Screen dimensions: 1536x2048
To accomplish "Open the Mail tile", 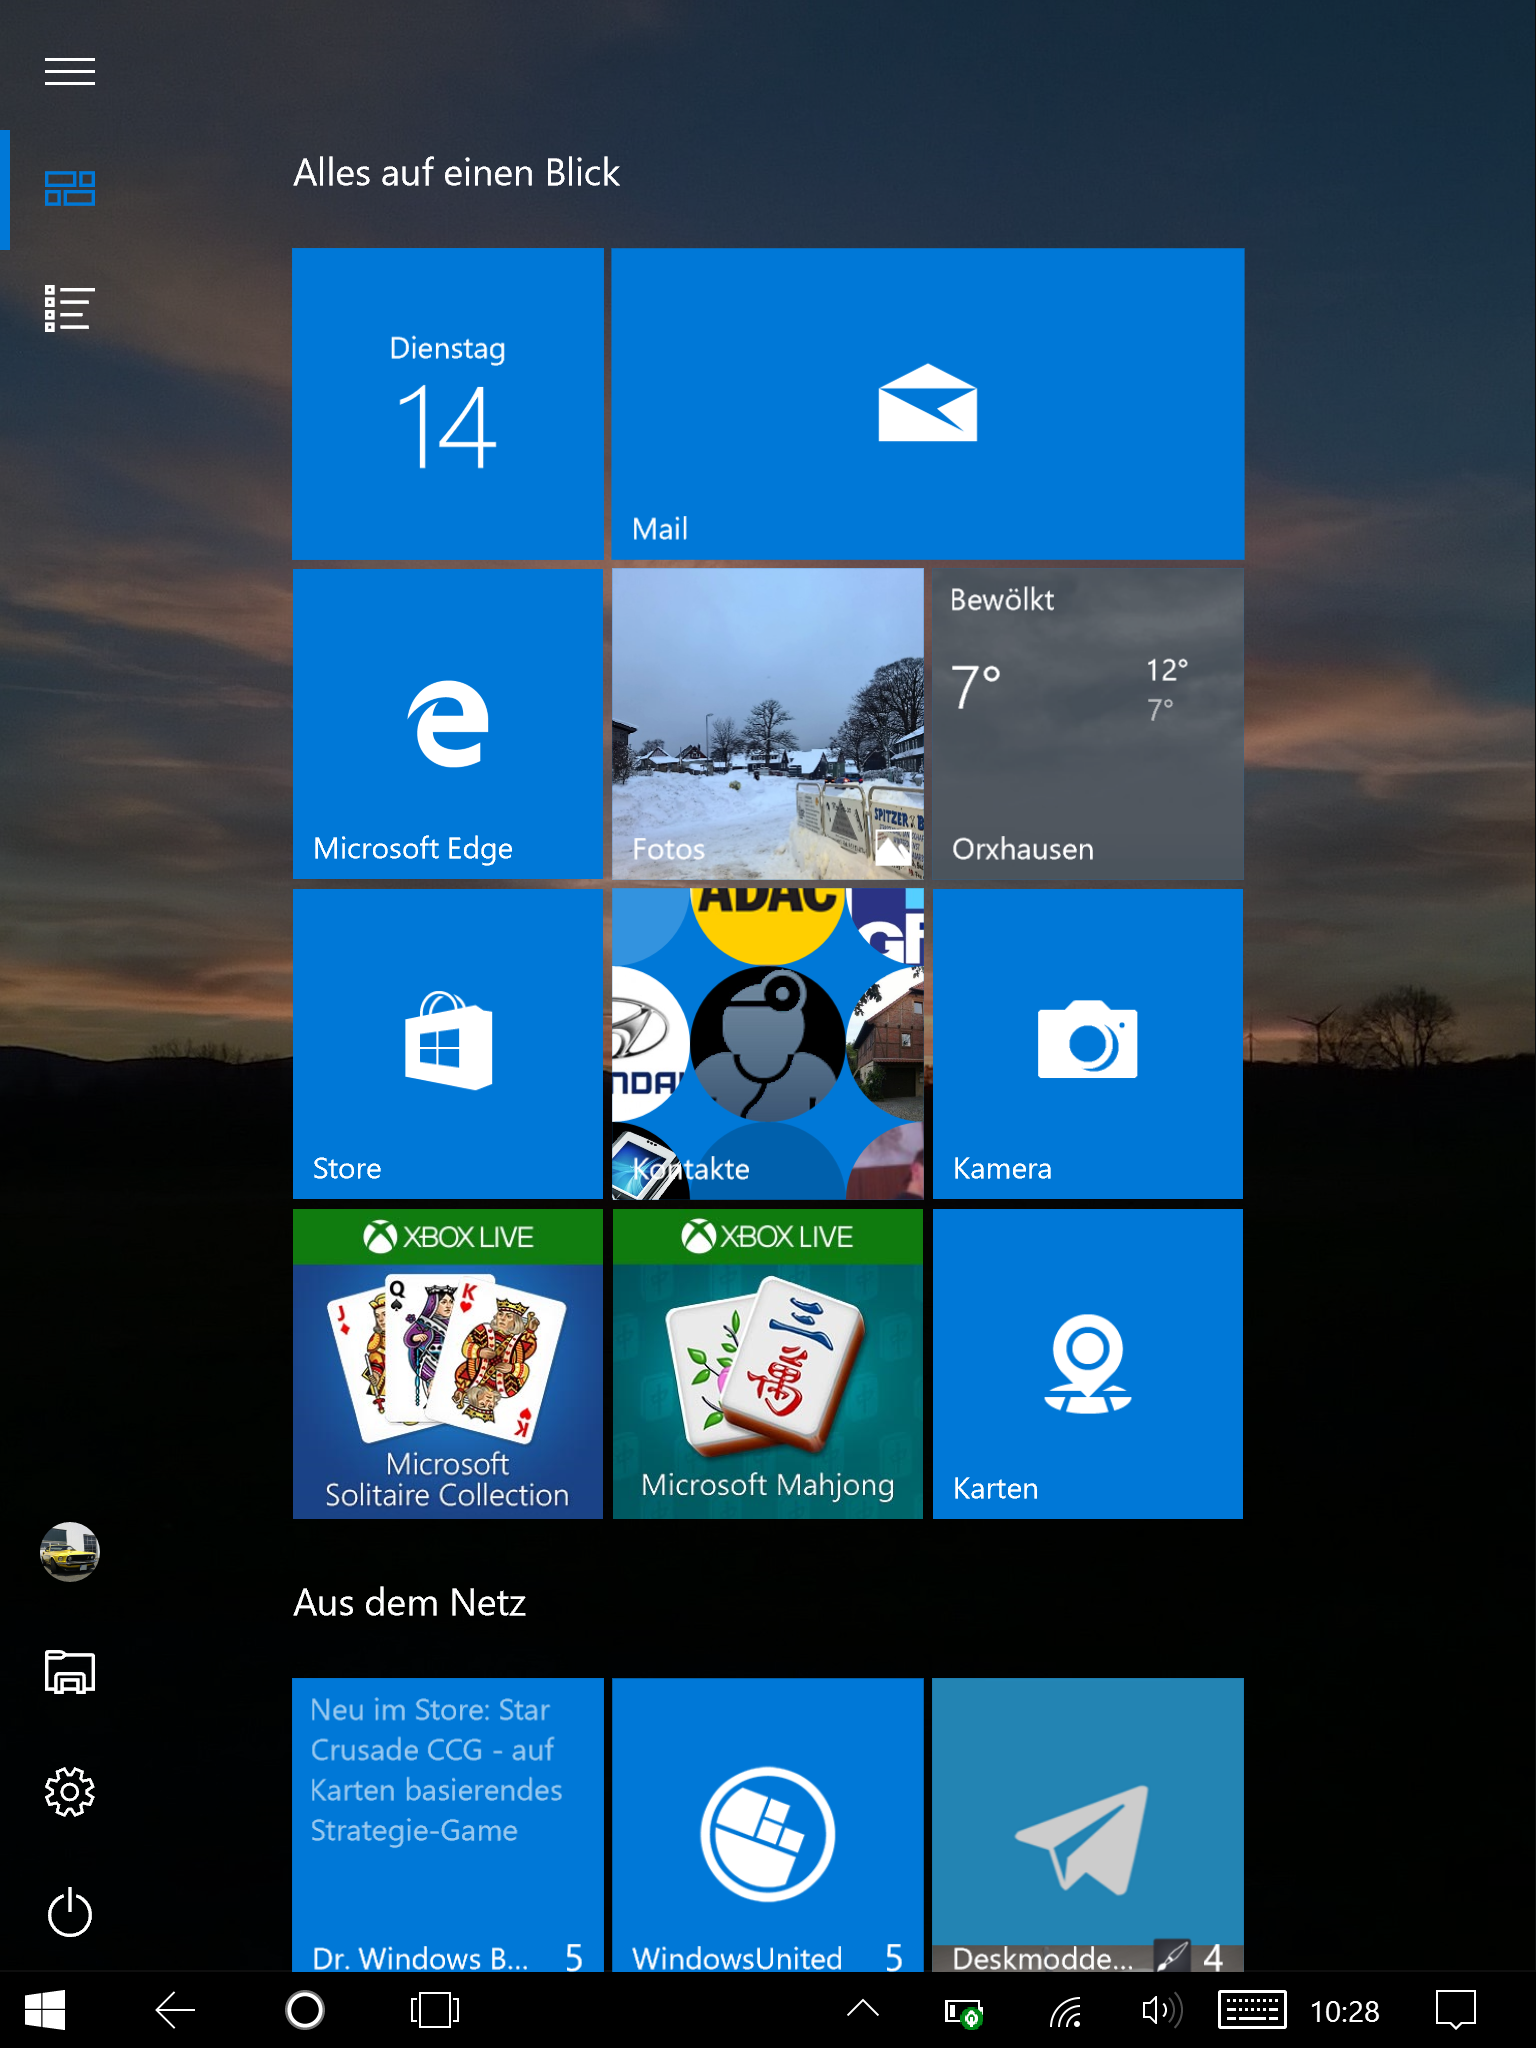I will pos(927,403).
